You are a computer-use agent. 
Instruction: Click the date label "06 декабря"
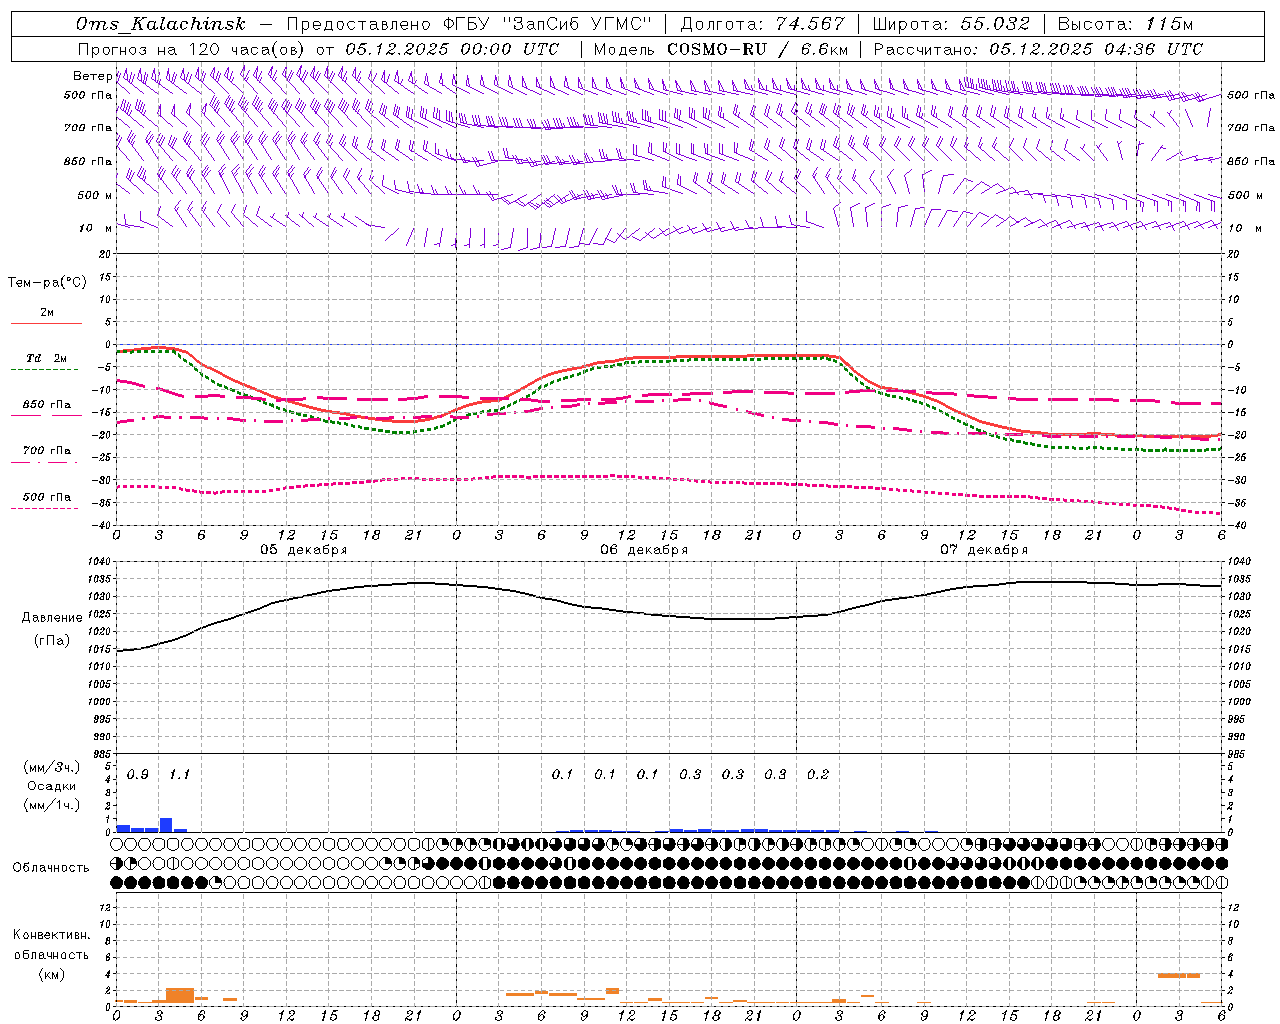click(x=644, y=550)
